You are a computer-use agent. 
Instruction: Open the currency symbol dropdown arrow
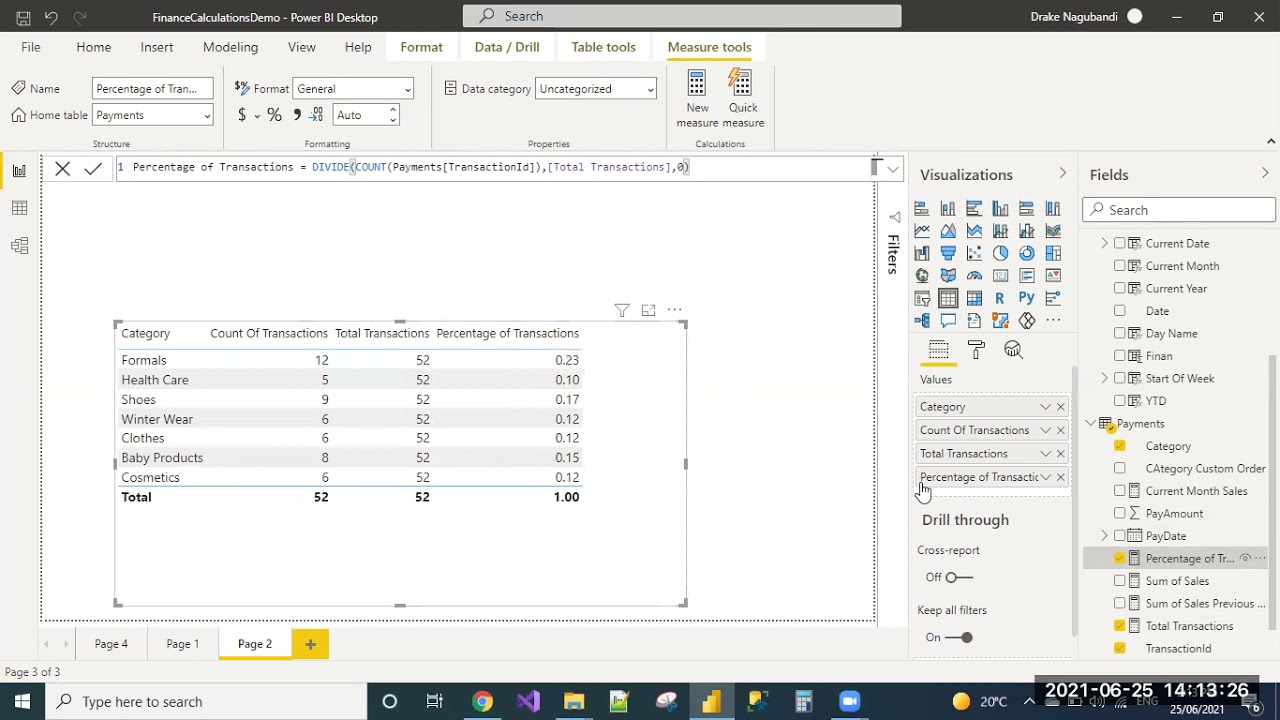click(257, 116)
